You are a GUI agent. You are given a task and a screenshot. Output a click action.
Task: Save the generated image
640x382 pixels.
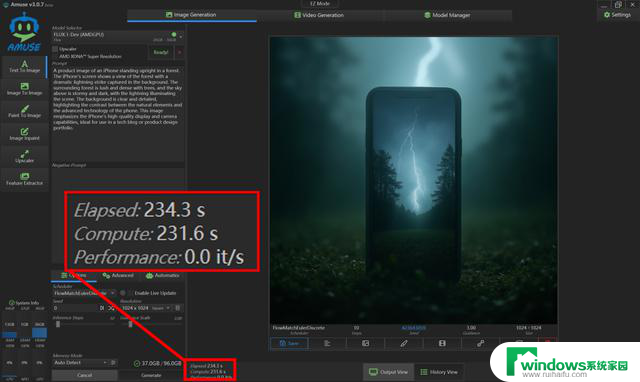289,344
